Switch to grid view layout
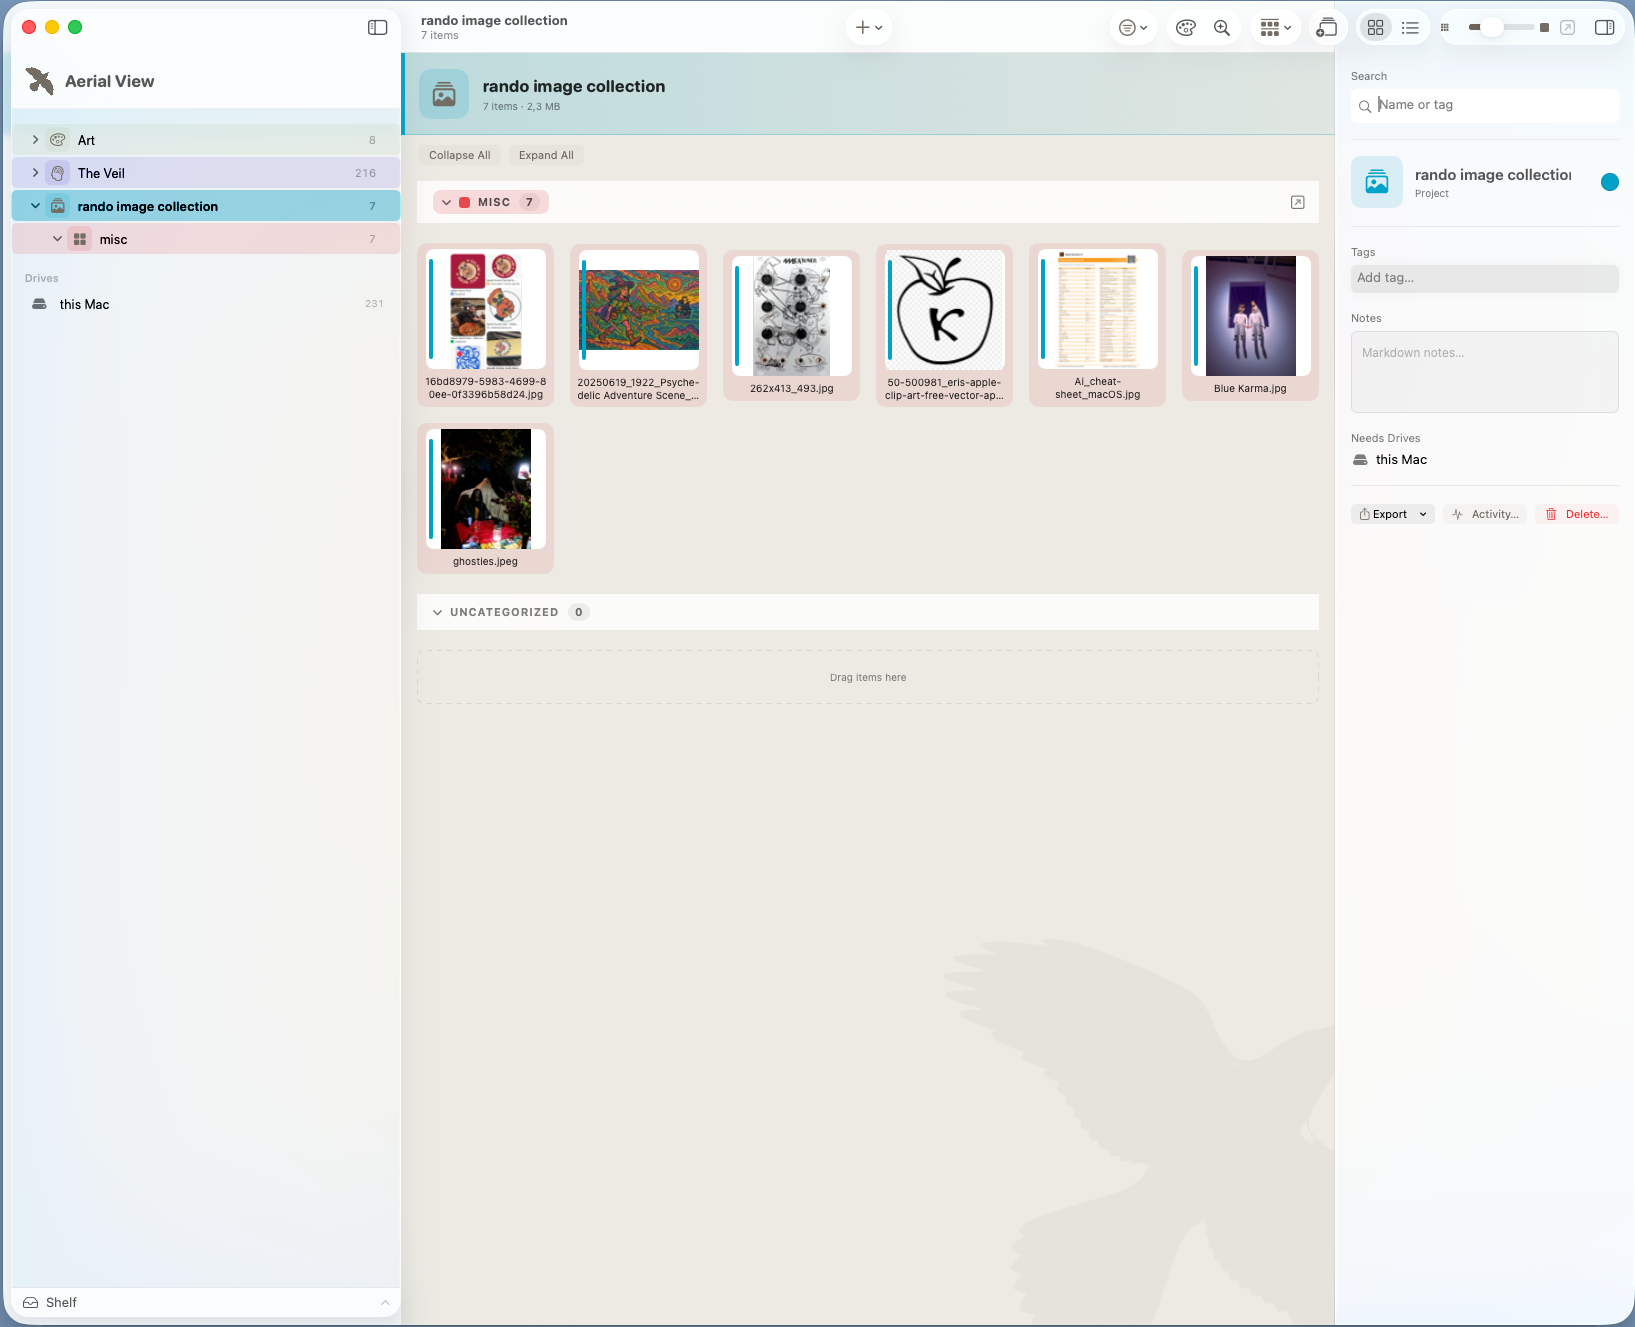 tap(1376, 28)
